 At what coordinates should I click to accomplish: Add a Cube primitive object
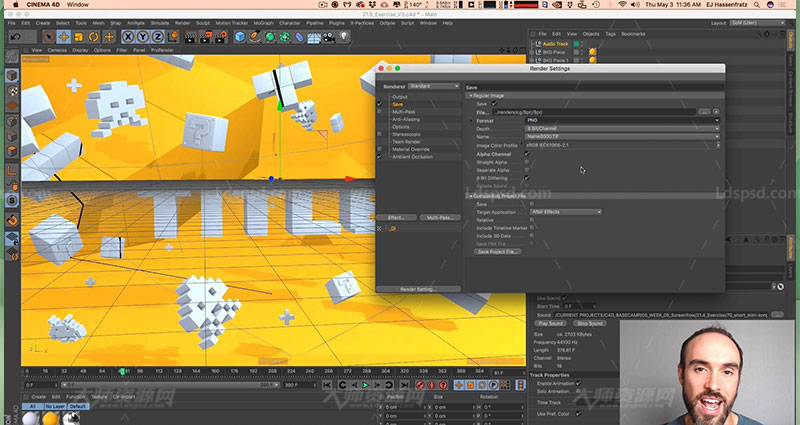coord(240,37)
